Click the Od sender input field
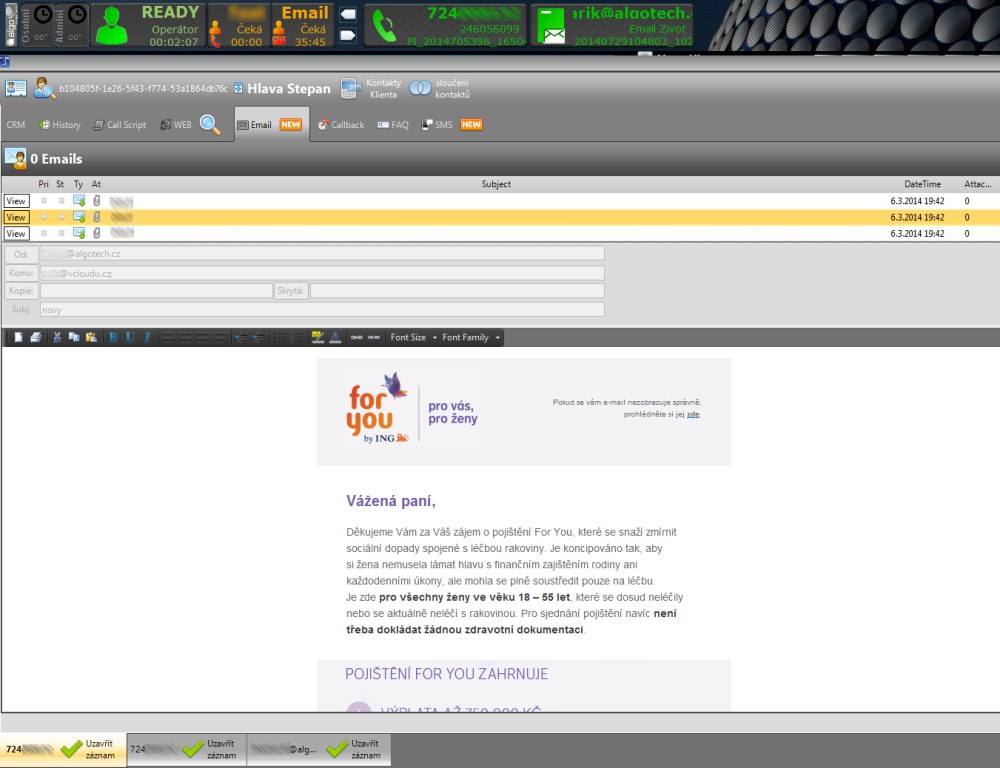1000x768 pixels. pyautogui.click(x=322, y=254)
